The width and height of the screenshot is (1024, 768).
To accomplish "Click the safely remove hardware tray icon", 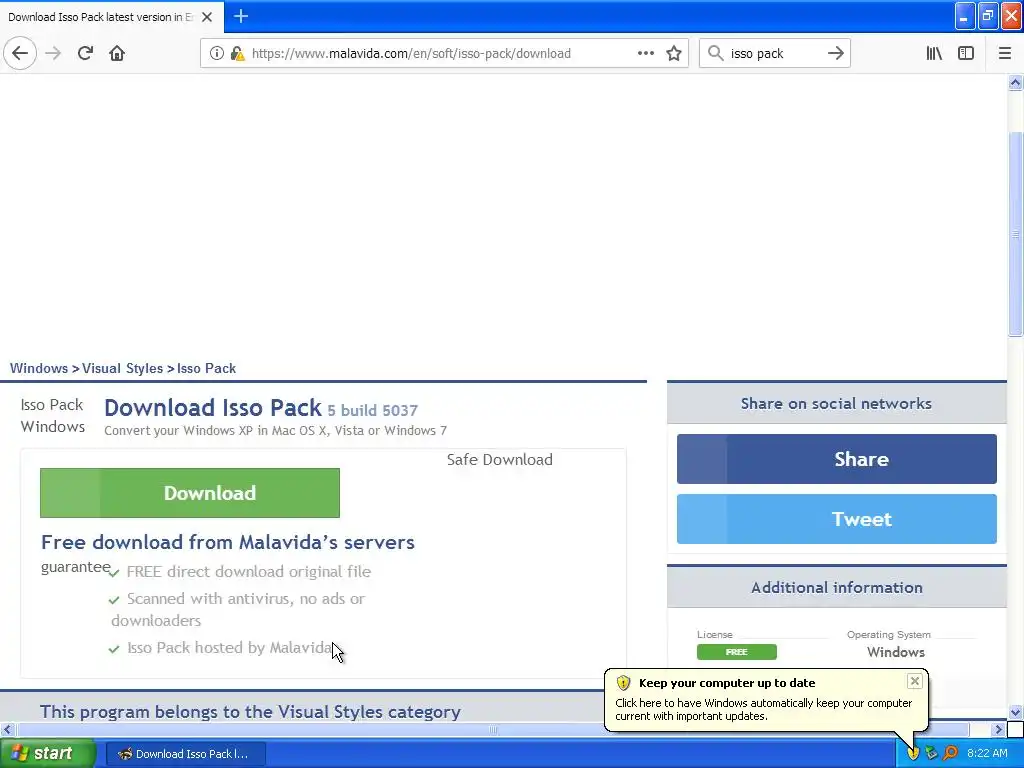I will (931, 753).
